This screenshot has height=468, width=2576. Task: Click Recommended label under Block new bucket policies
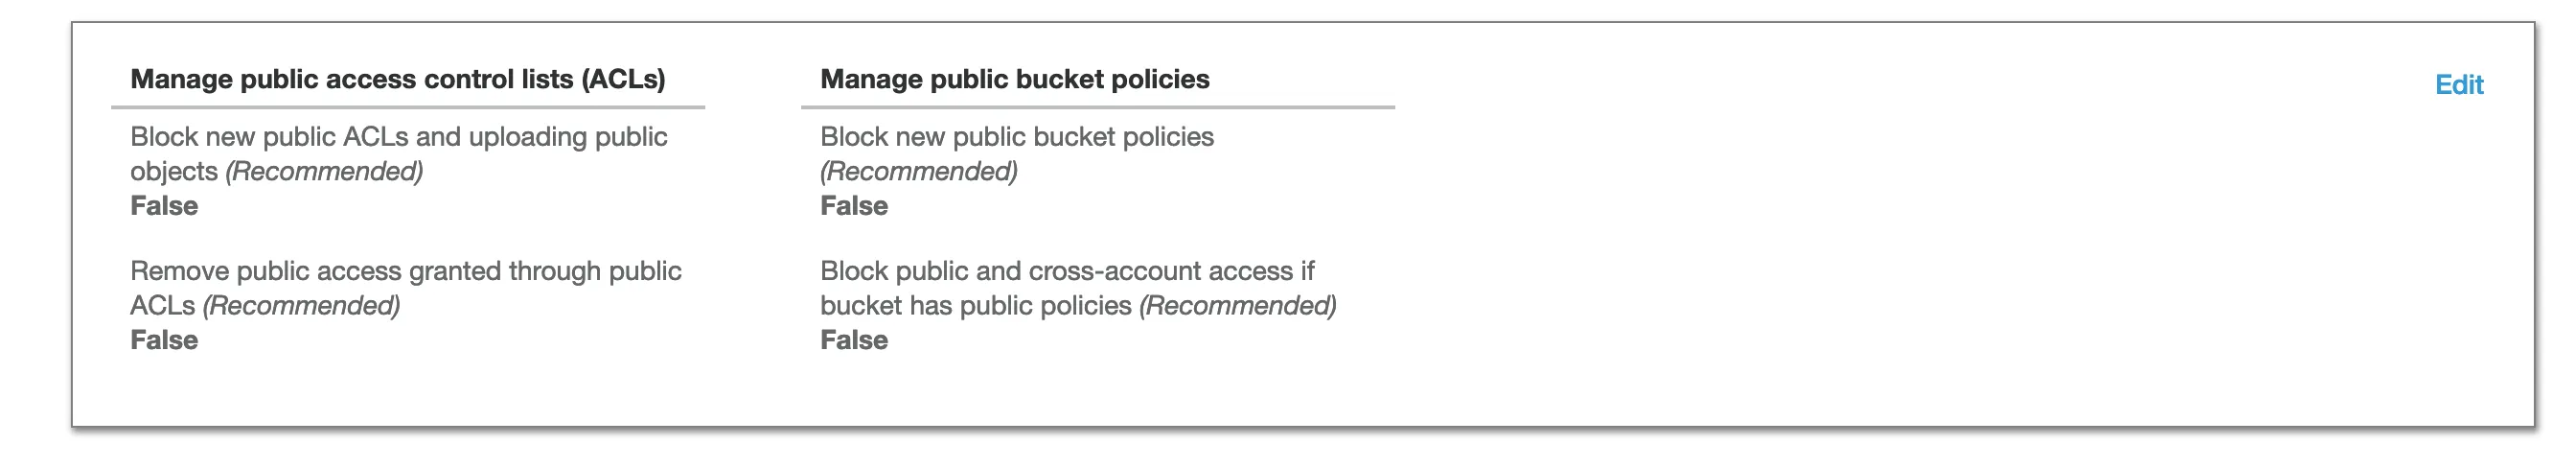[x=918, y=172]
